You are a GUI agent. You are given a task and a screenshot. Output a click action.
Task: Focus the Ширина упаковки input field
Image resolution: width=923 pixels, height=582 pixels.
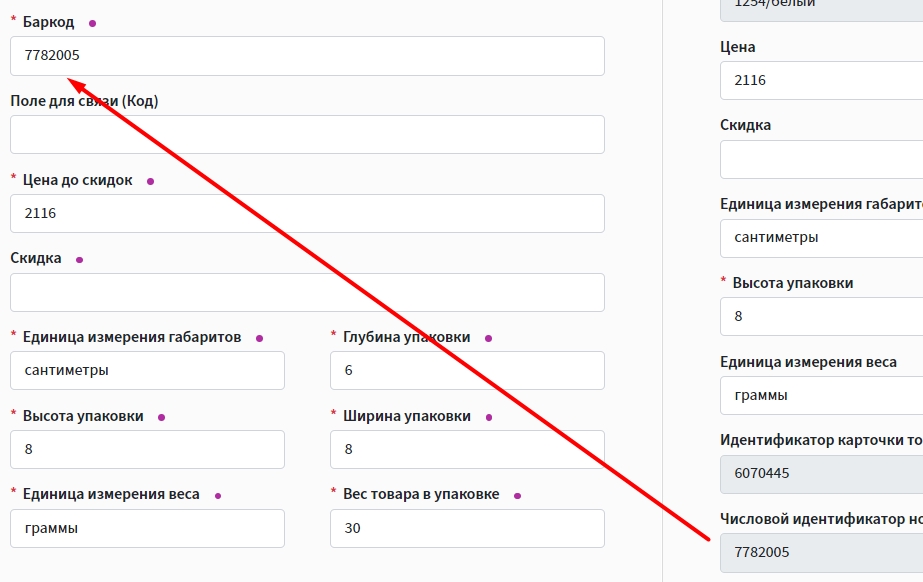467,449
